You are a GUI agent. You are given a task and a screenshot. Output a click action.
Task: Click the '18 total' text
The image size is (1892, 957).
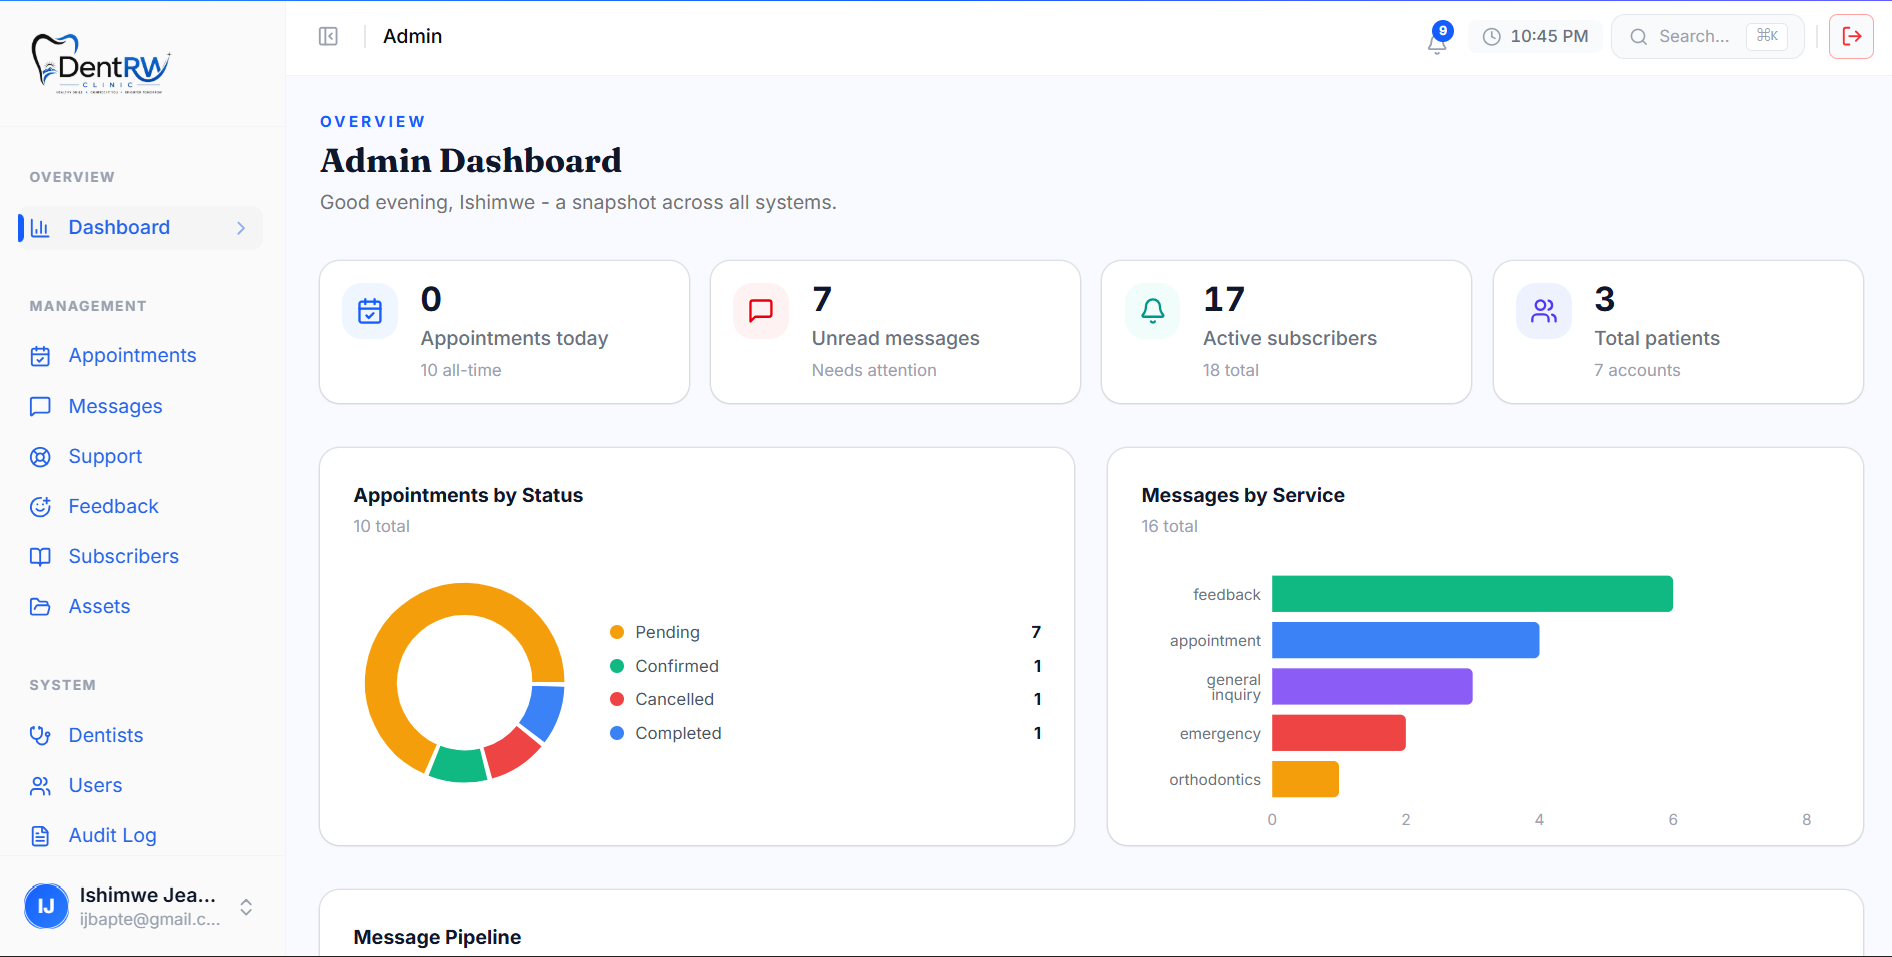[1231, 370]
